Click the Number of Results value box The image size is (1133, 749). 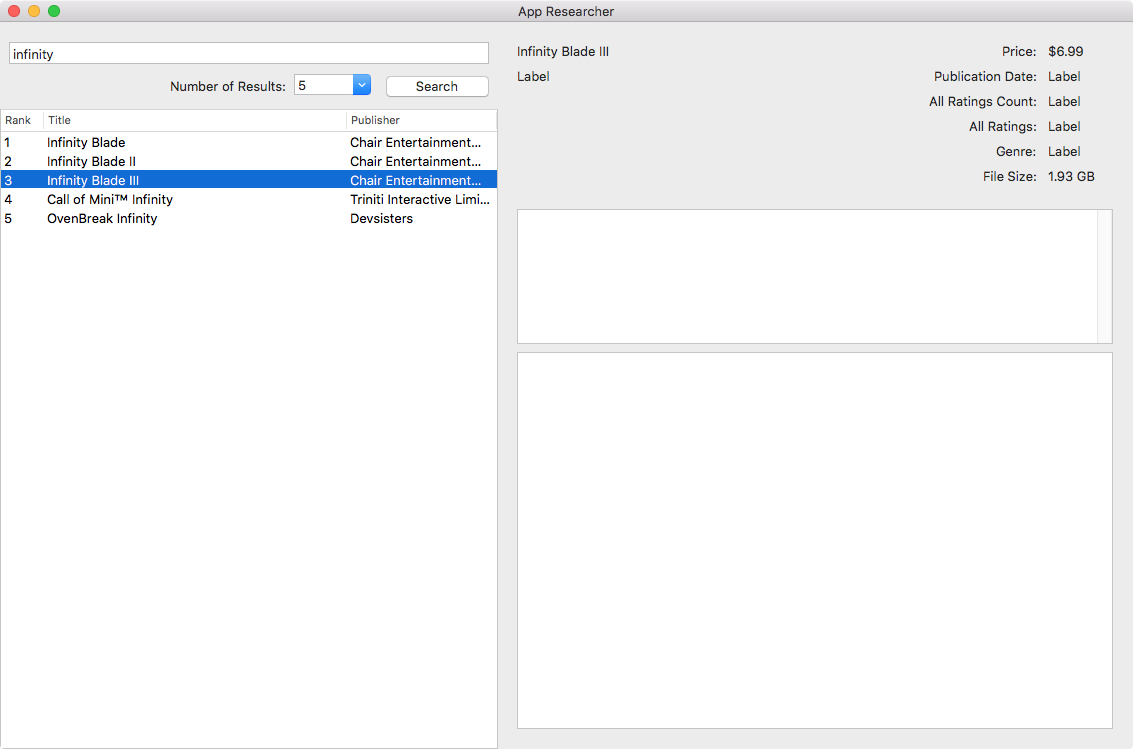click(x=323, y=86)
